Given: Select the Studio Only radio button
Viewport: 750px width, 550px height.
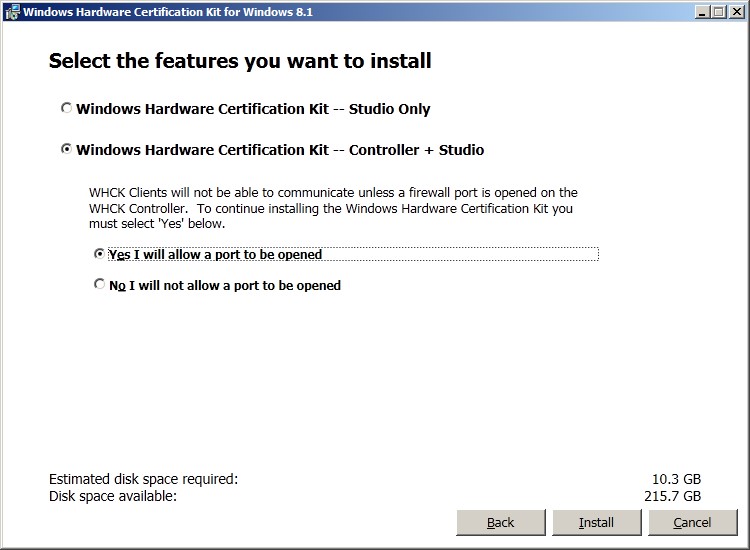Looking at the screenshot, I should coord(66,108).
